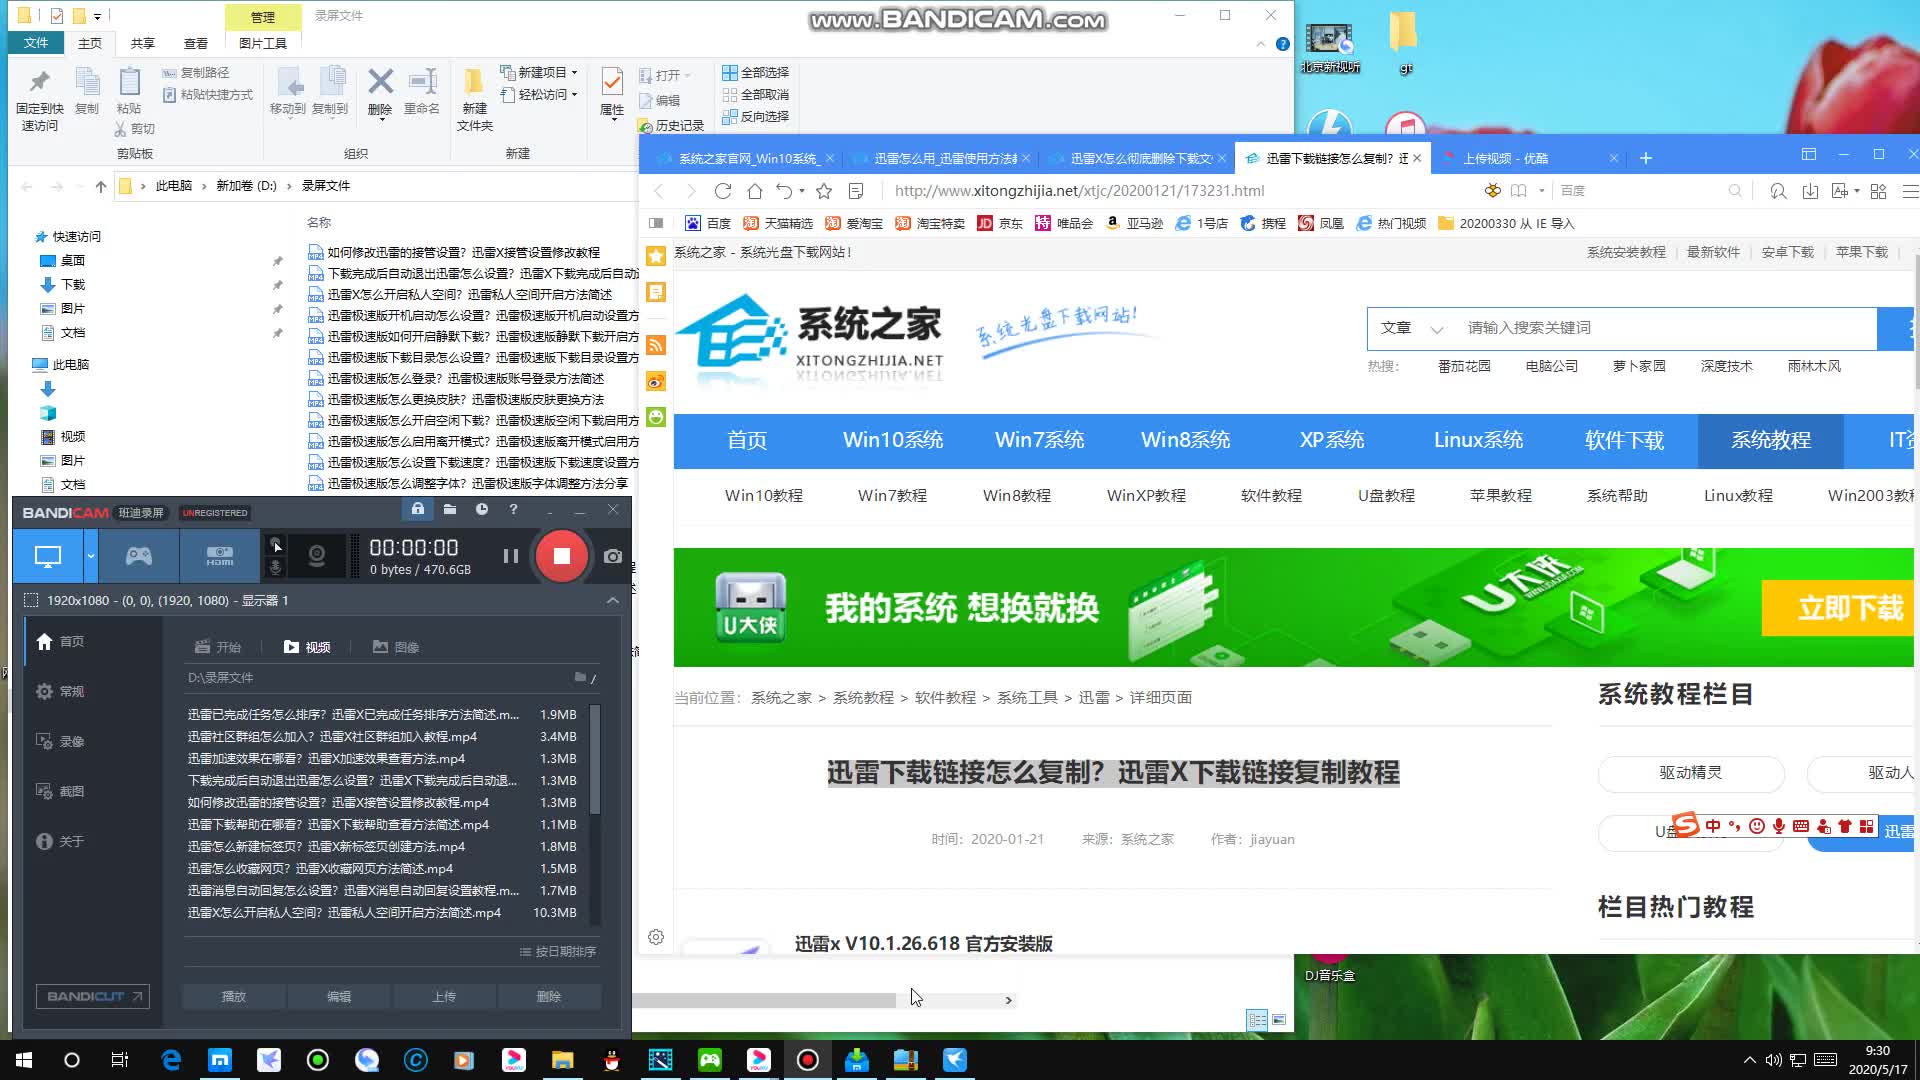
Task: Click 驱动精灵 tag link
Action: click(1690, 772)
